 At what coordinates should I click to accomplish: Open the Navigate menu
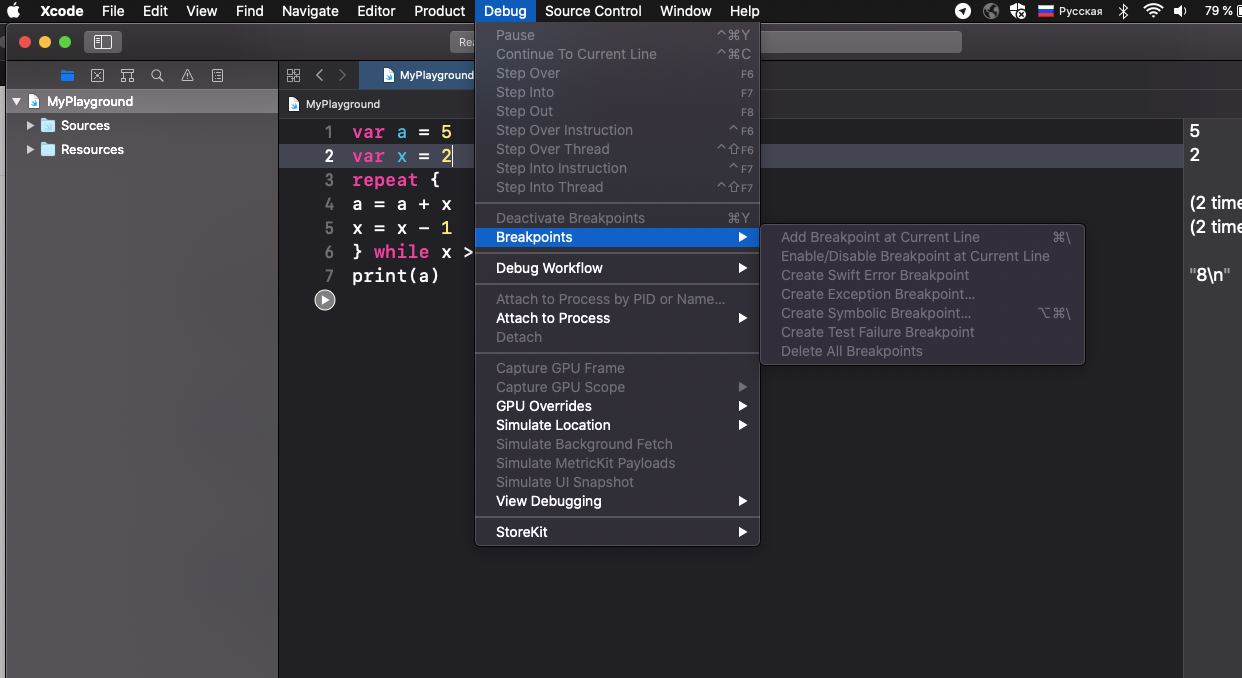pos(310,11)
